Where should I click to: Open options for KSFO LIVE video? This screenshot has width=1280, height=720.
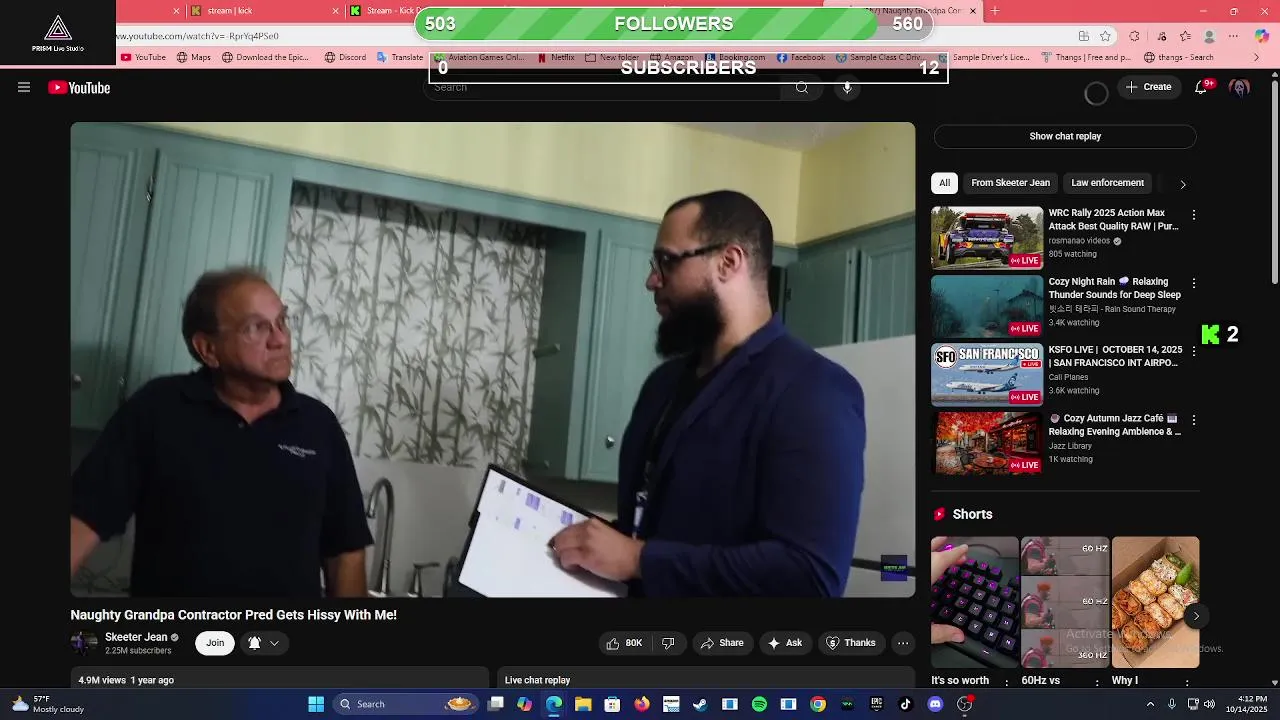click(x=1193, y=352)
